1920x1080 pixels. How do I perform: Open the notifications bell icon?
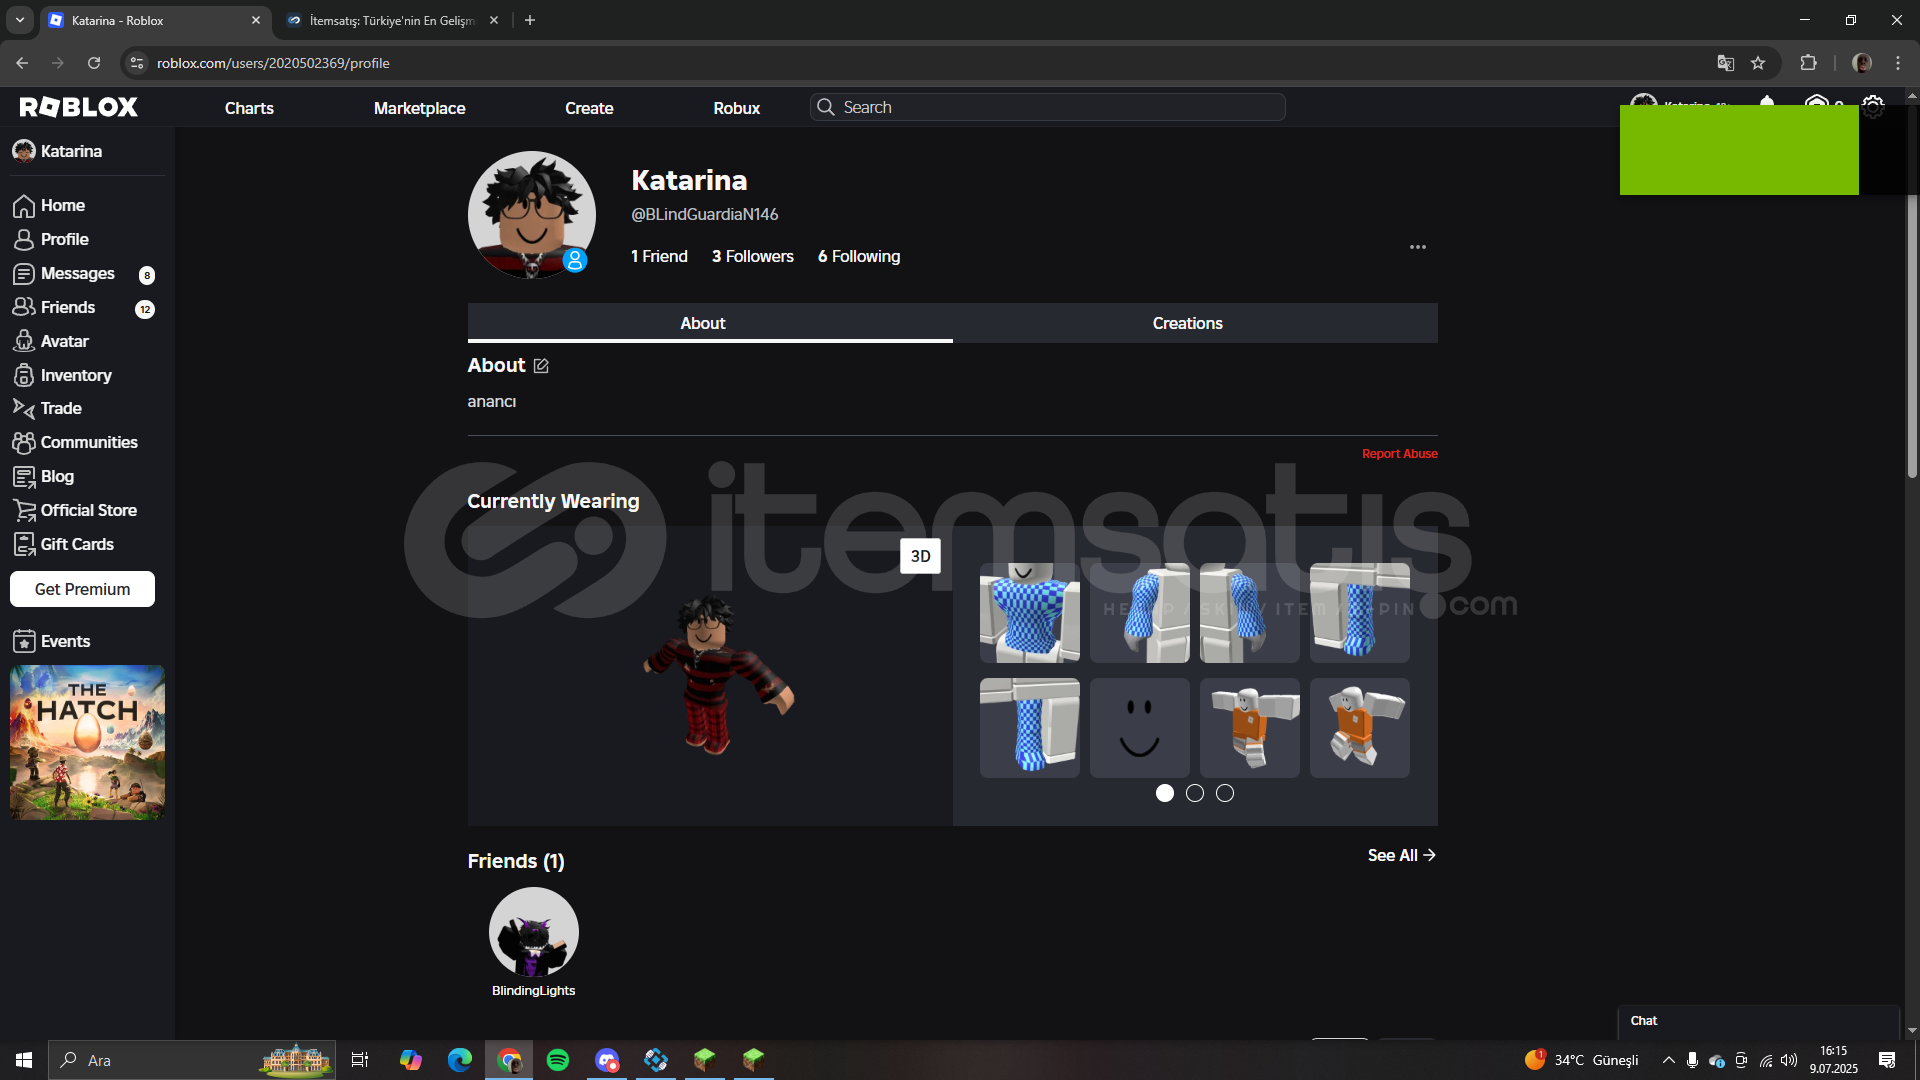click(x=1767, y=102)
